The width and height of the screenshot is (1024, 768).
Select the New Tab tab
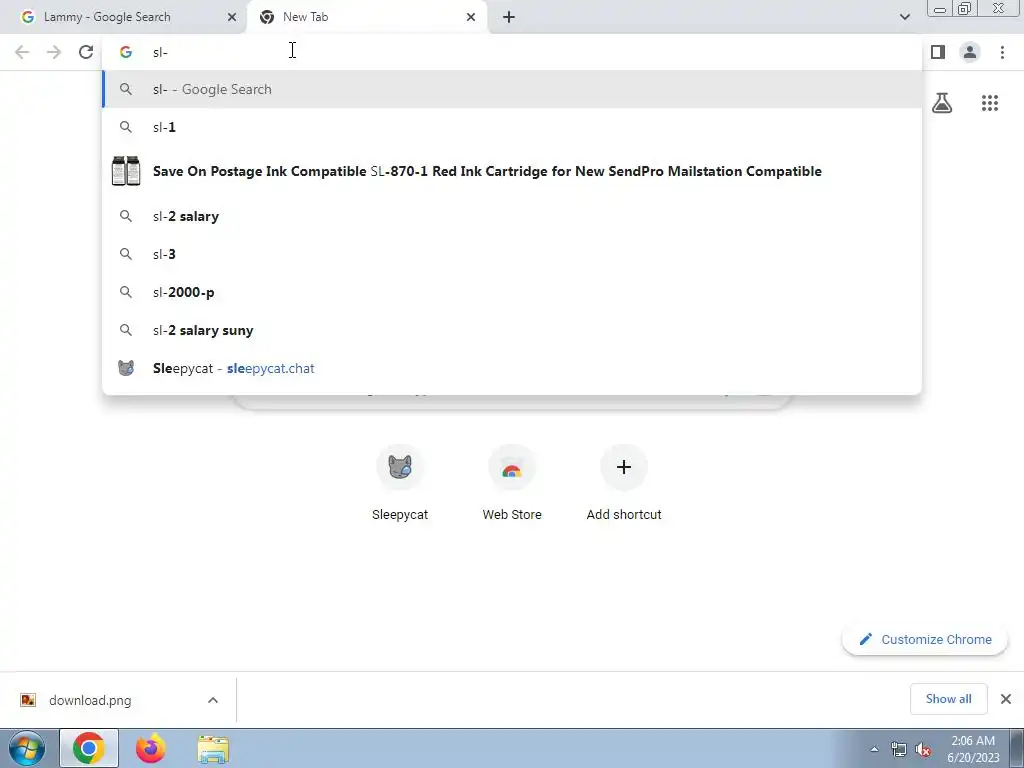click(x=366, y=17)
